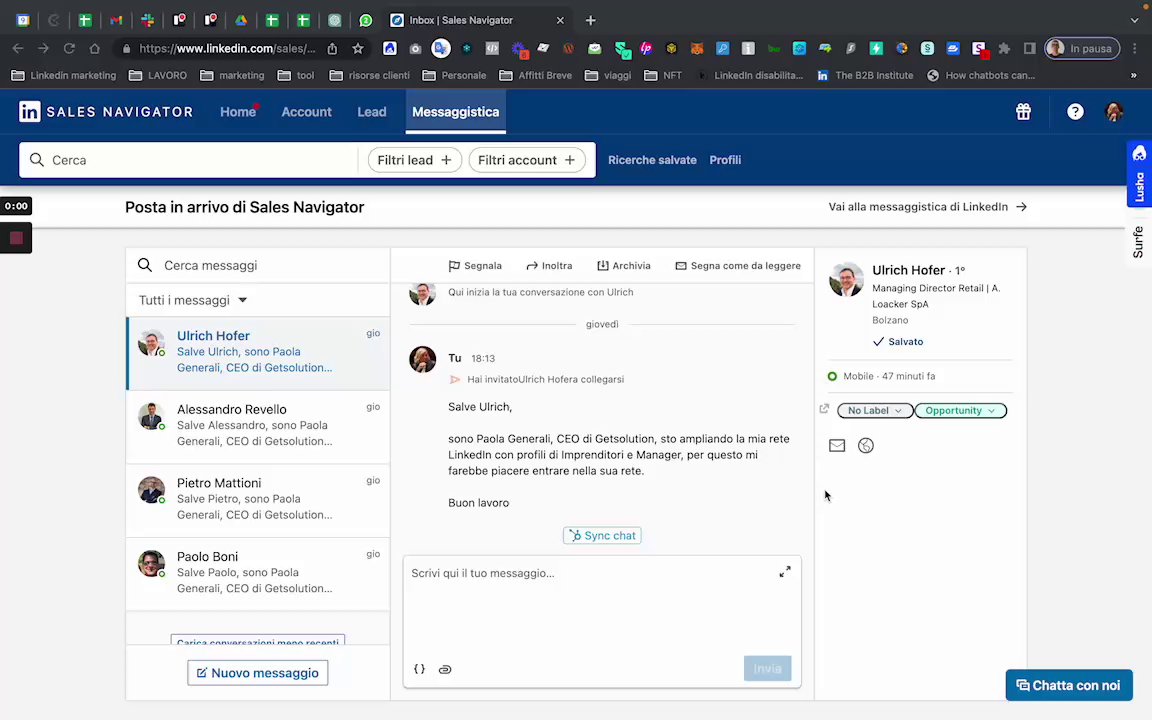Insert template variable with curly braces icon
This screenshot has height=720, width=1152.
click(x=419, y=669)
